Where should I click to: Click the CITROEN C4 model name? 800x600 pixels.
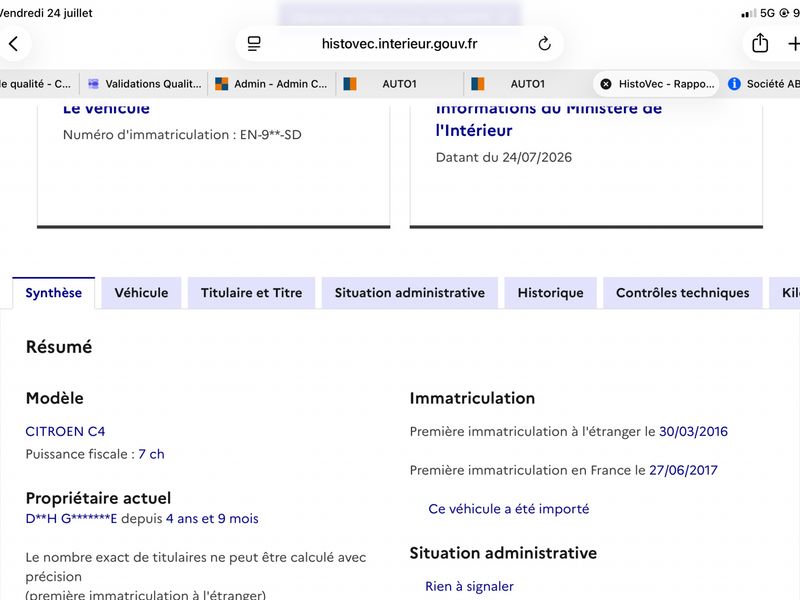pyautogui.click(x=65, y=432)
